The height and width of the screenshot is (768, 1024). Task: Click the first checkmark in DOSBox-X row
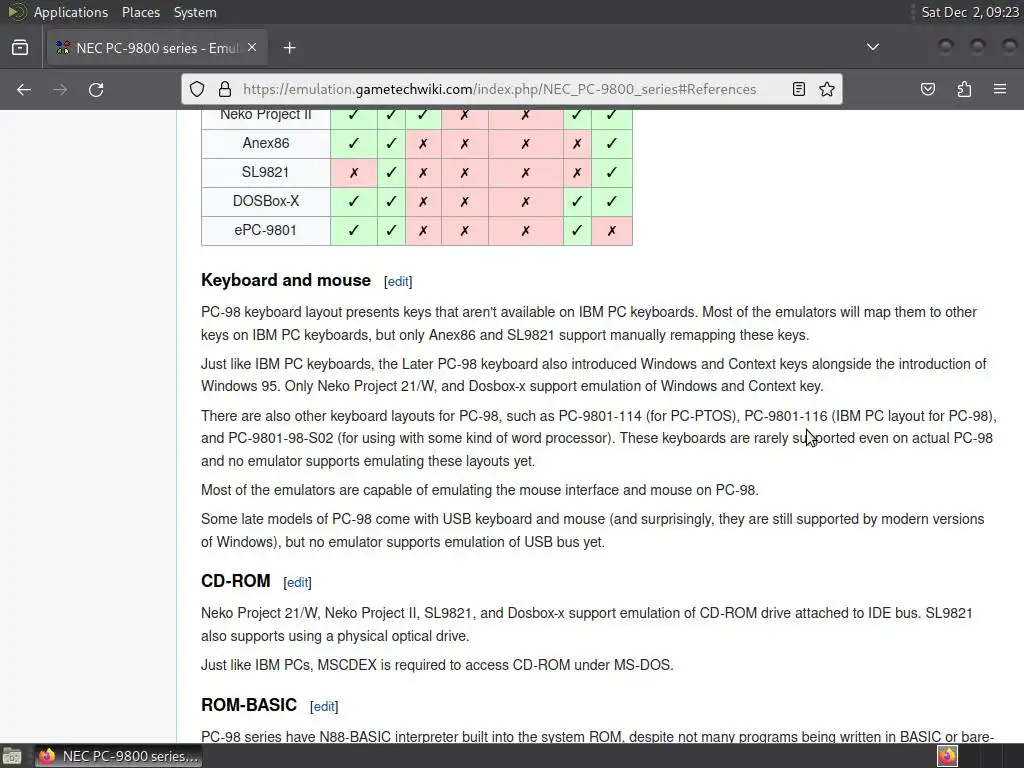pos(354,201)
